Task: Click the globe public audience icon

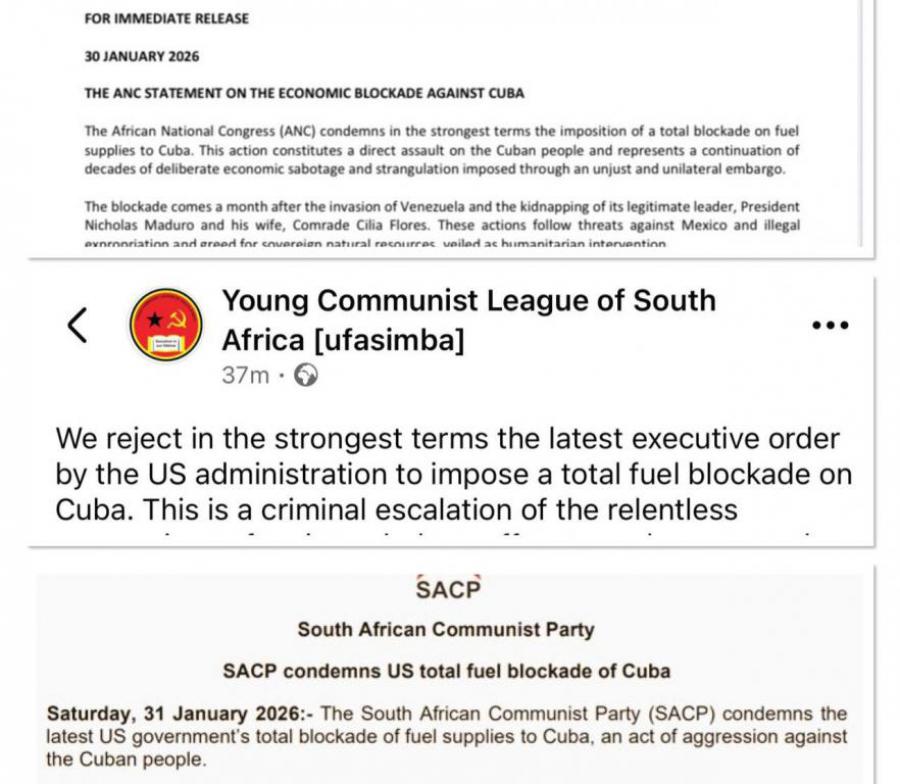Action: tap(307, 375)
